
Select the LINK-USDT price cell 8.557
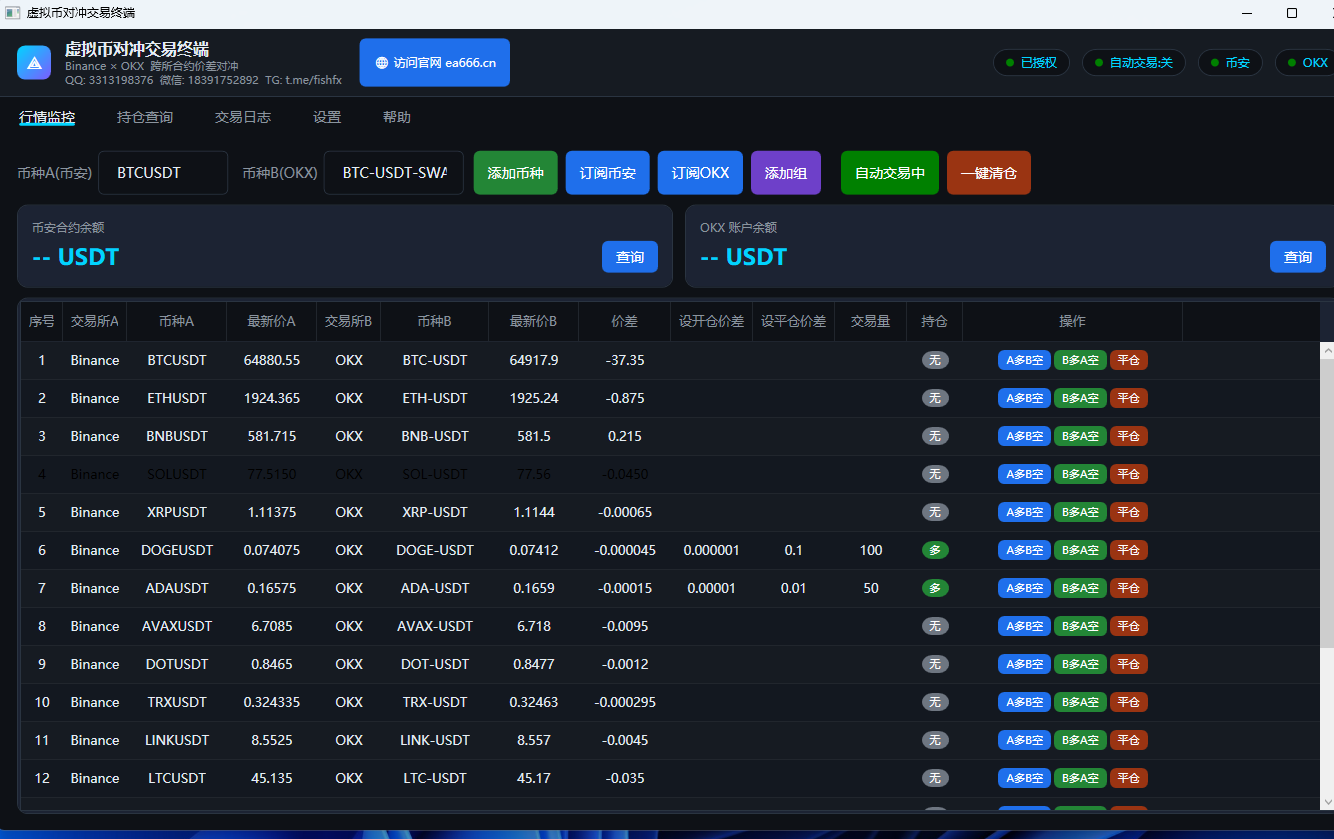coord(534,740)
